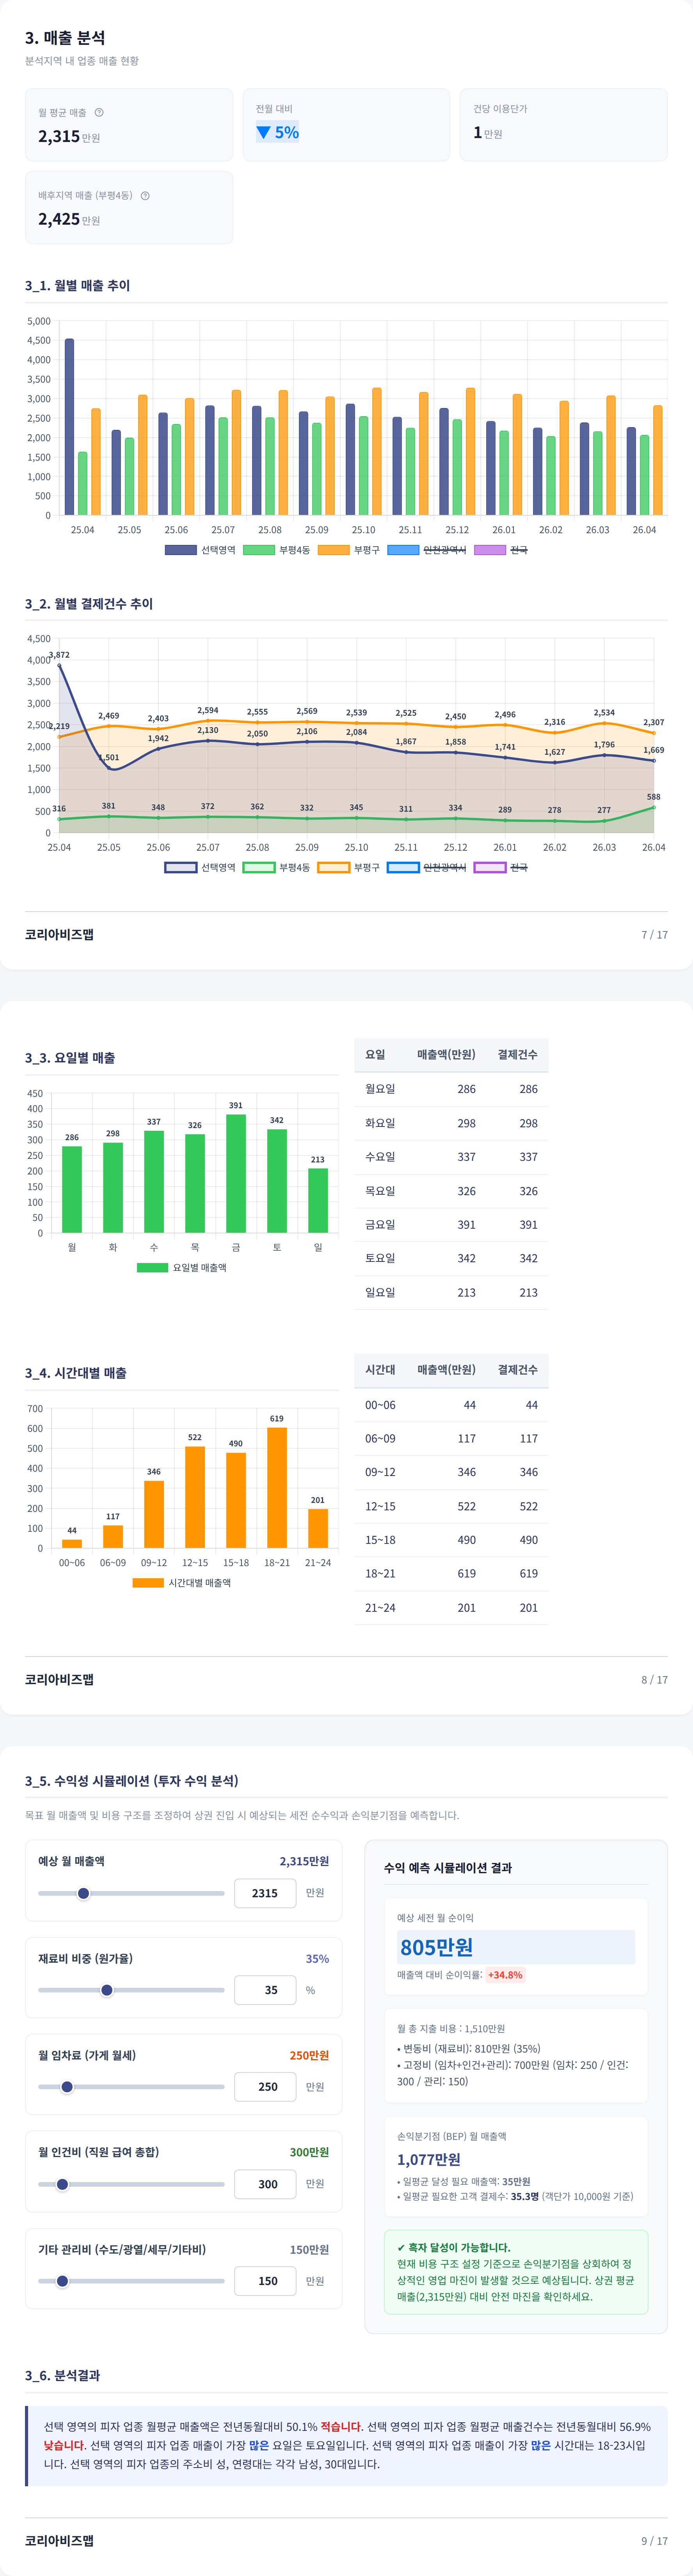
Task: Select the 월요일 row label
Action: pyautogui.click(x=380, y=1089)
